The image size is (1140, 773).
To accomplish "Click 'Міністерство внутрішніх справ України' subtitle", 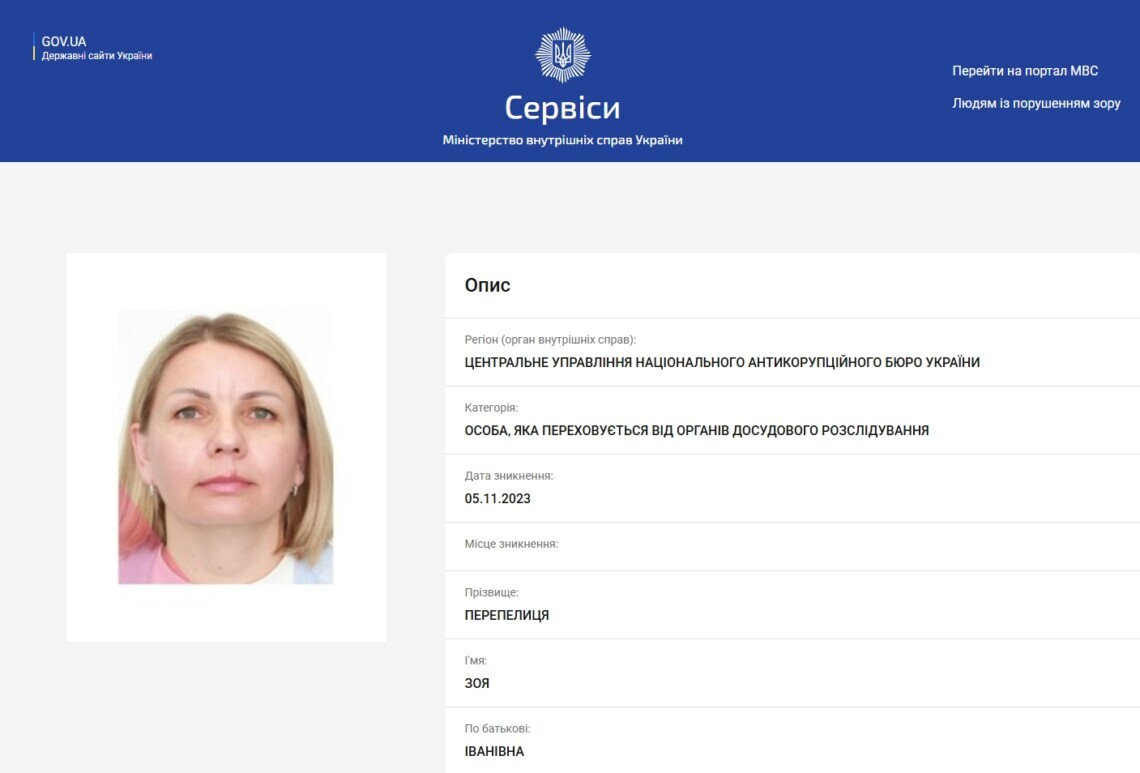I will click(x=563, y=140).
